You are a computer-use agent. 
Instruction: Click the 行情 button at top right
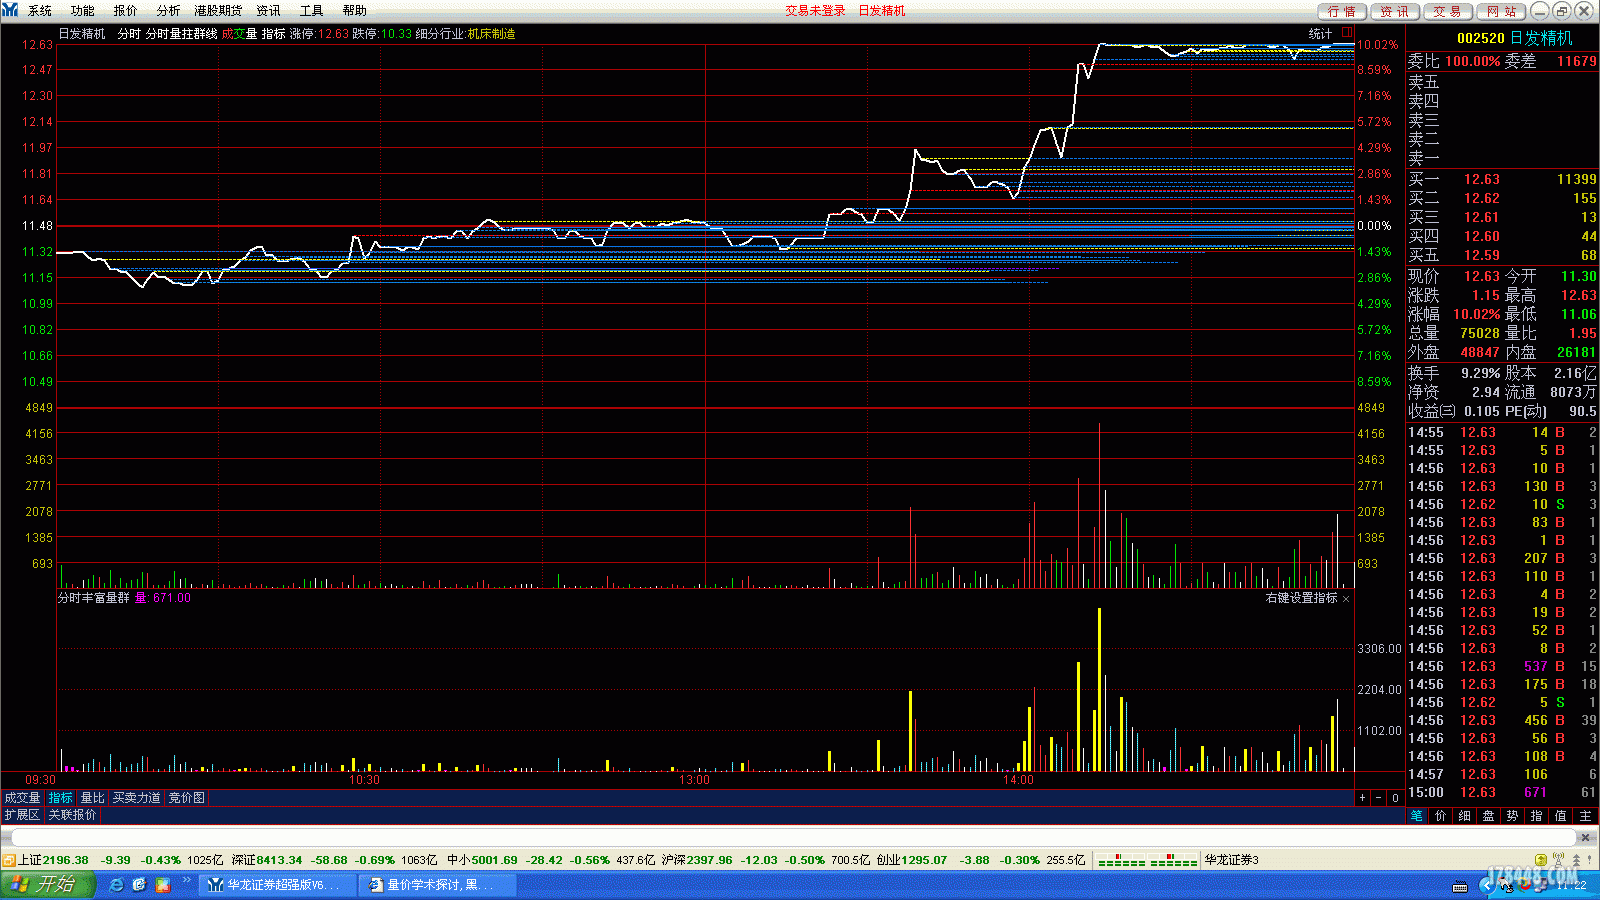click(1342, 11)
